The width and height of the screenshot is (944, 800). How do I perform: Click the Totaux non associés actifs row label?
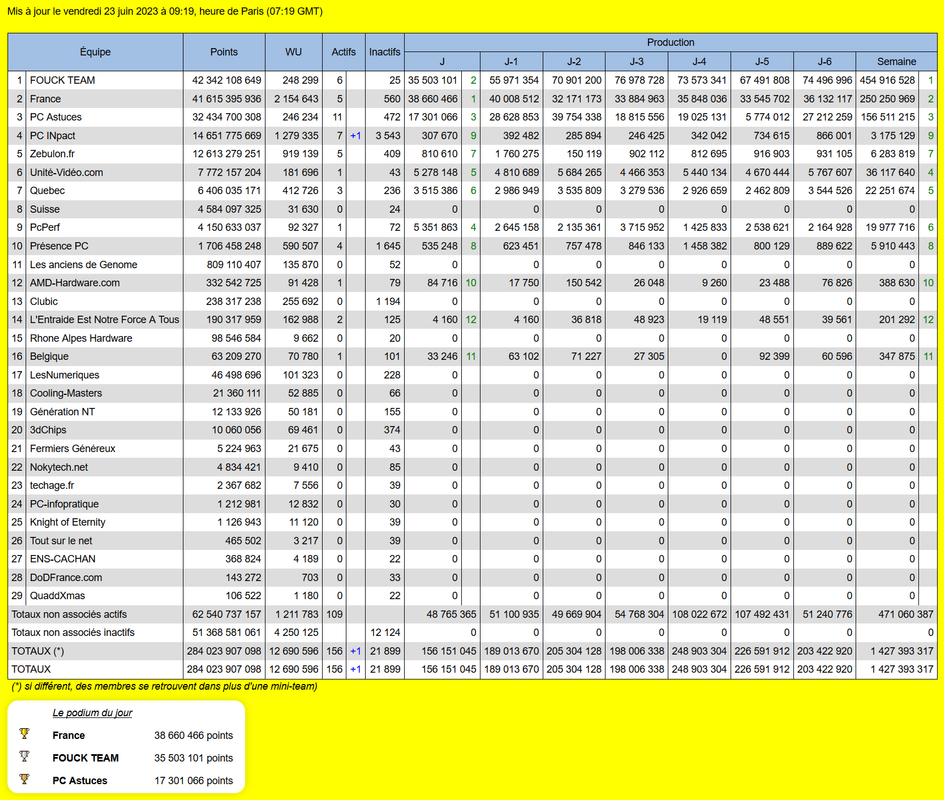click(x=69, y=614)
